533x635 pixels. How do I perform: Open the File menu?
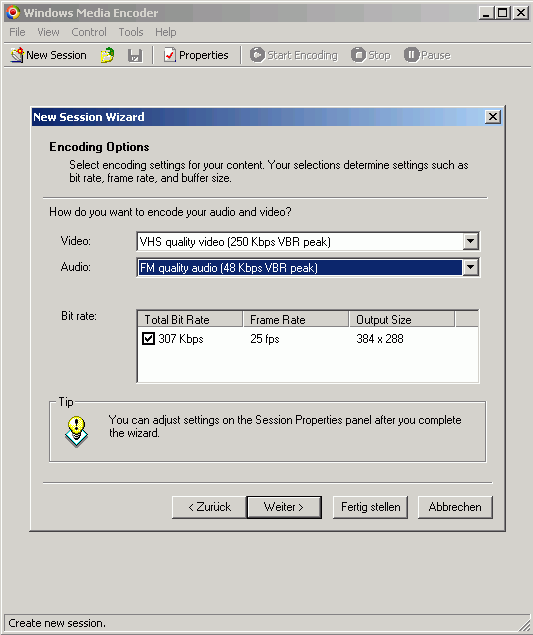[x=17, y=32]
